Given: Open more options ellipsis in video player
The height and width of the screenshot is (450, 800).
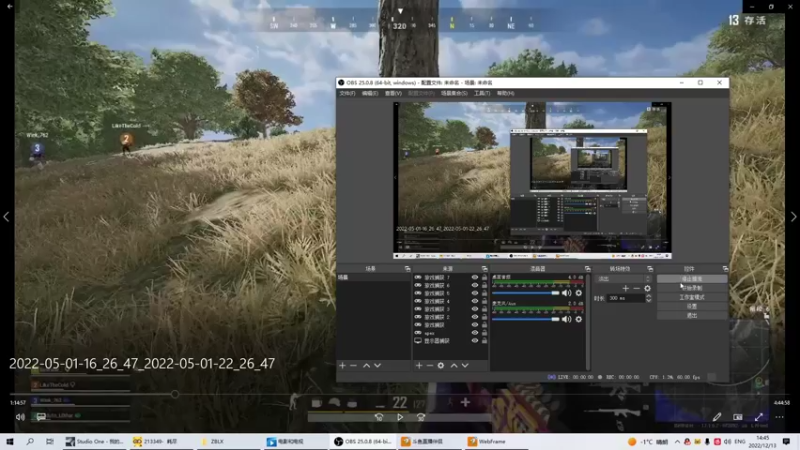Looking at the screenshot, I should click(x=779, y=417).
